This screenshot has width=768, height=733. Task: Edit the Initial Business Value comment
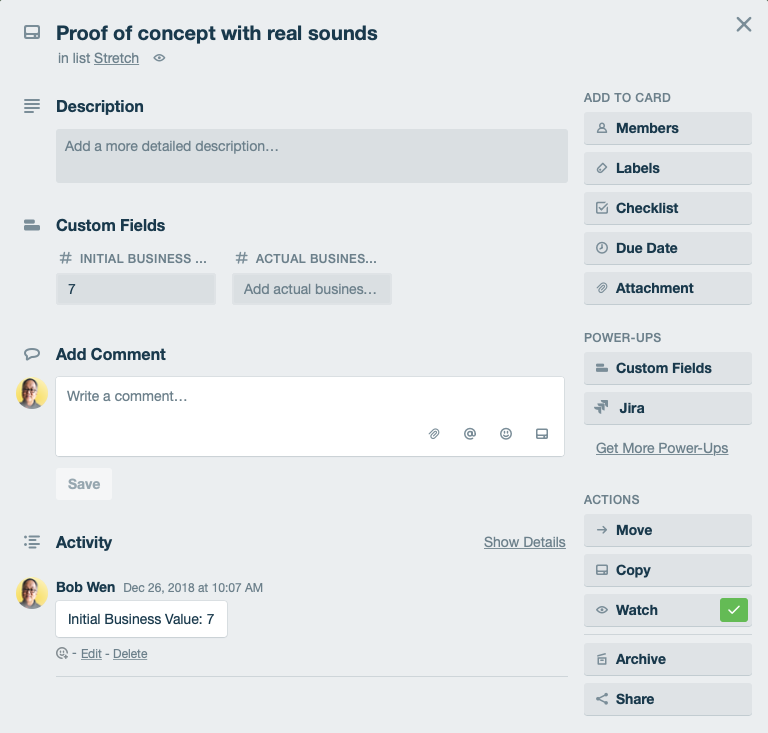91,654
